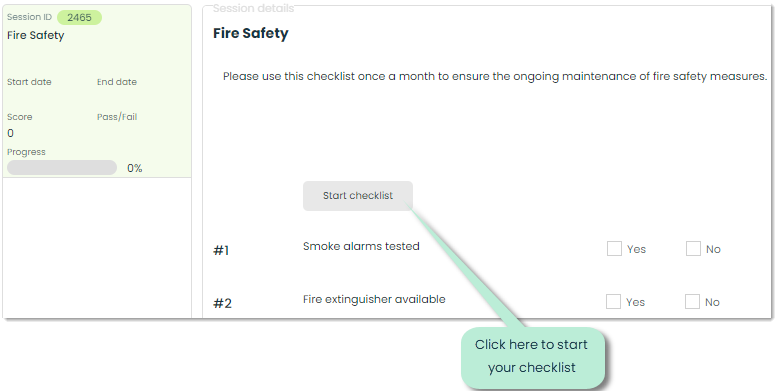The height and width of the screenshot is (391, 779).
Task: Check No for Smoke alarms tested
Action: 693,248
